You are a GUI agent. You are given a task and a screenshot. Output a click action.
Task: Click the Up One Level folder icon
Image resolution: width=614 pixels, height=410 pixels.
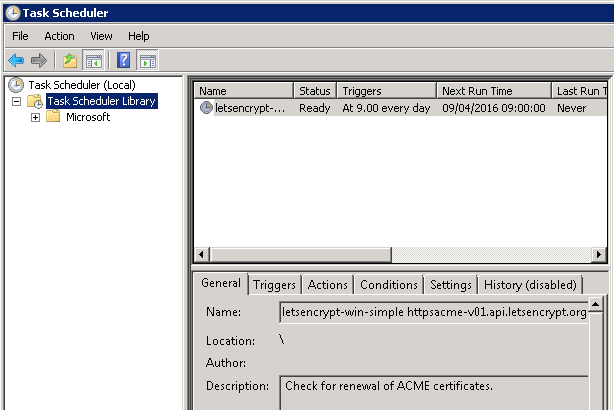click(69, 60)
